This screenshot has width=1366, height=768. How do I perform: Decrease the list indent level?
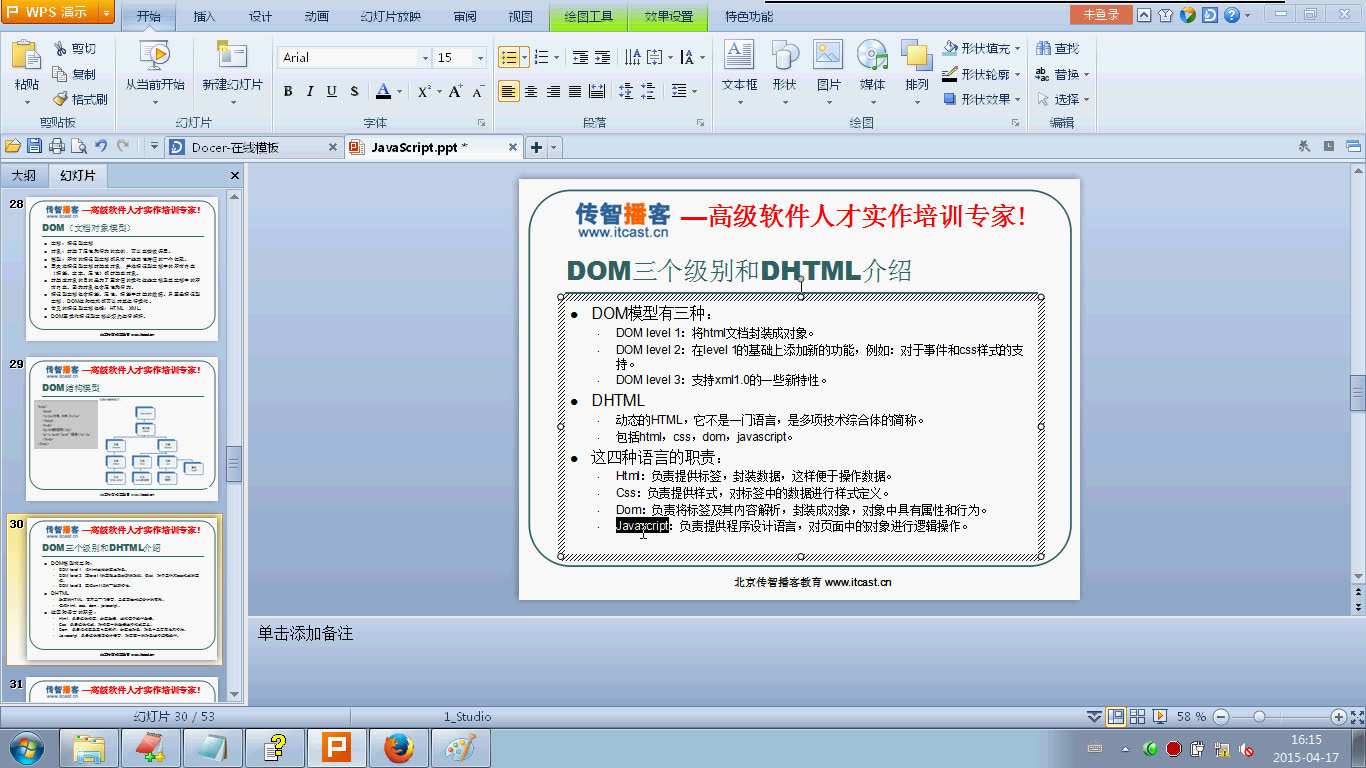coord(580,58)
